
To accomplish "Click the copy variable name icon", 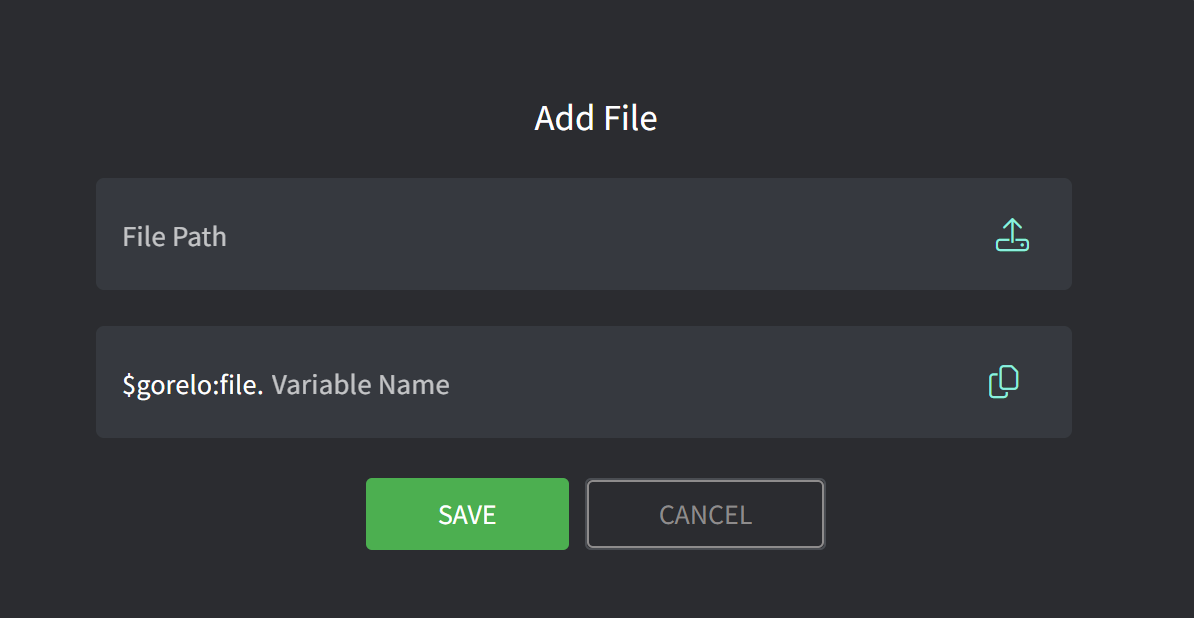I will click(x=1004, y=382).
